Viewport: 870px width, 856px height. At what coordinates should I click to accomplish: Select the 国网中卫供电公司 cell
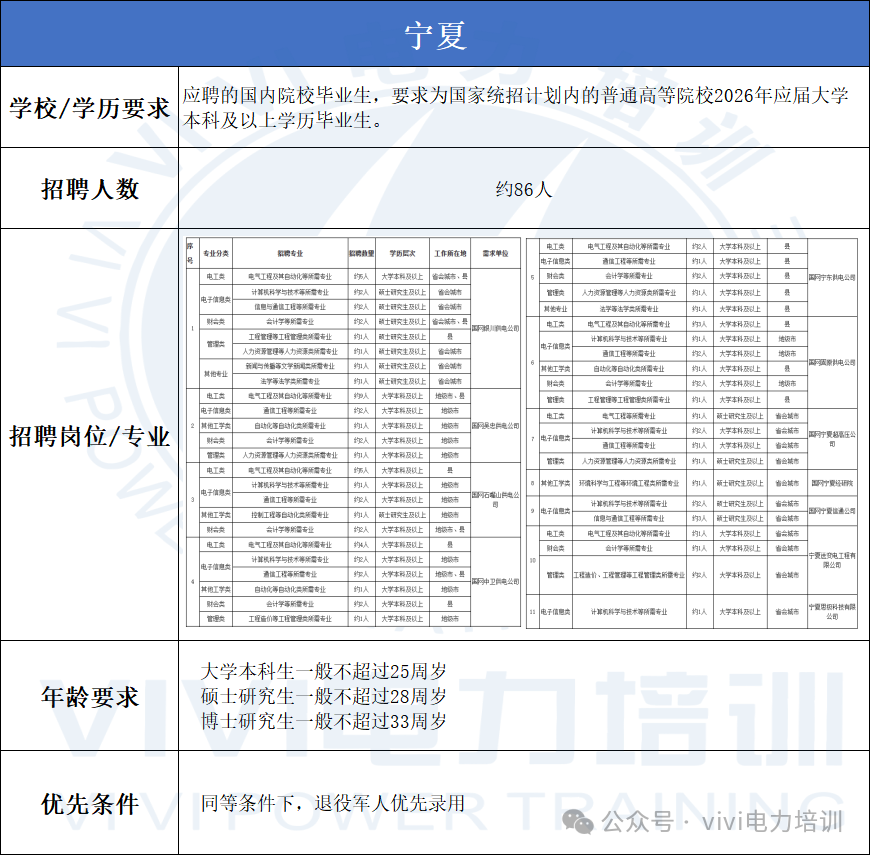pos(495,581)
